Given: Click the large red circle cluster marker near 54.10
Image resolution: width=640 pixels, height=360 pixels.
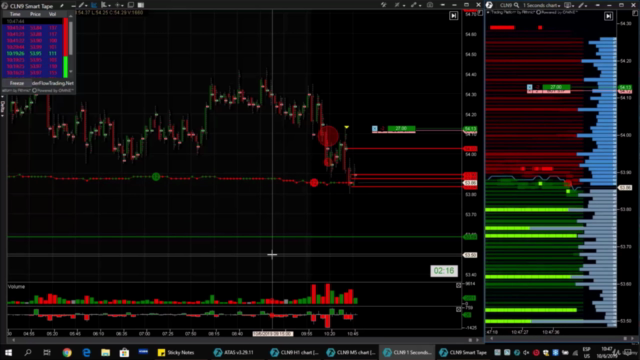Looking at the screenshot, I should 328,136.
